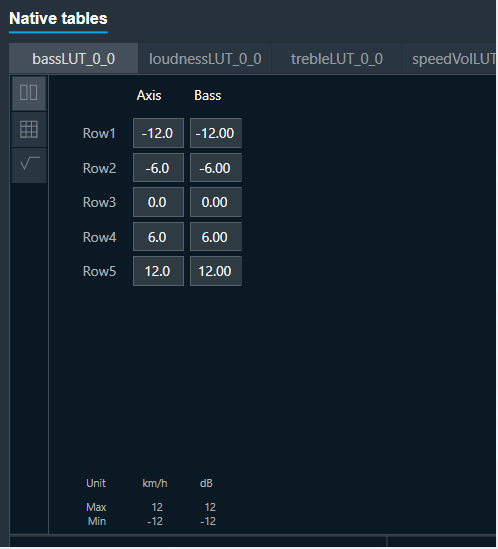Select the Row2 label
The height and width of the screenshot is (549, 498).
point(99,168)
